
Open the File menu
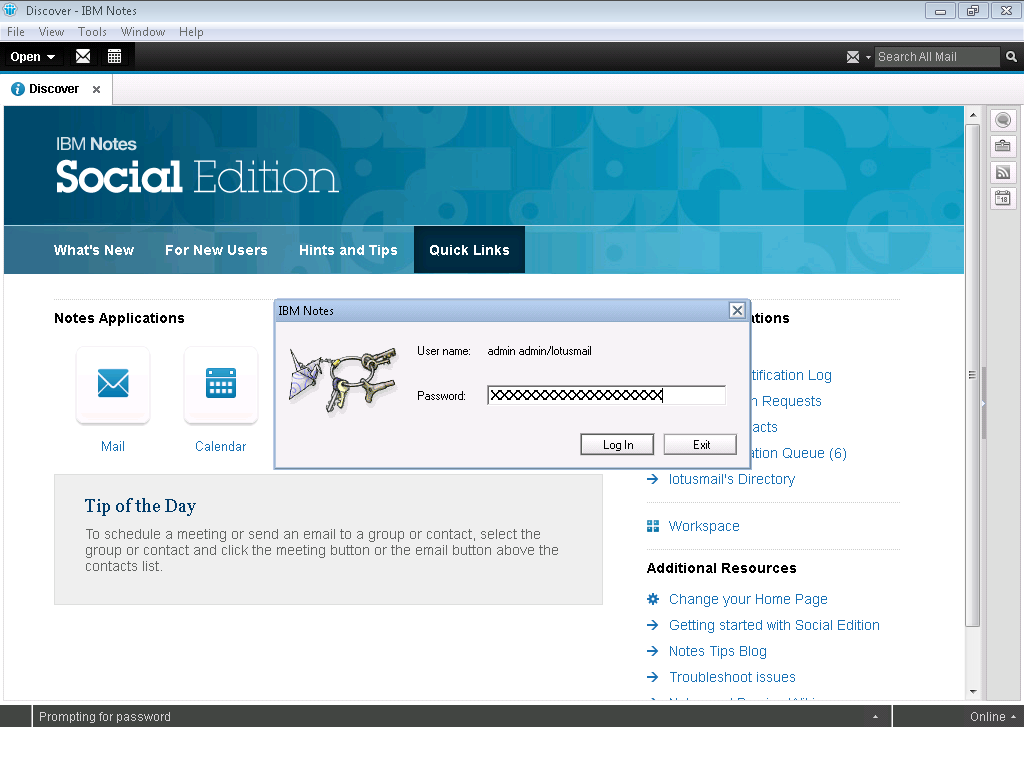[x=16, y=32]
